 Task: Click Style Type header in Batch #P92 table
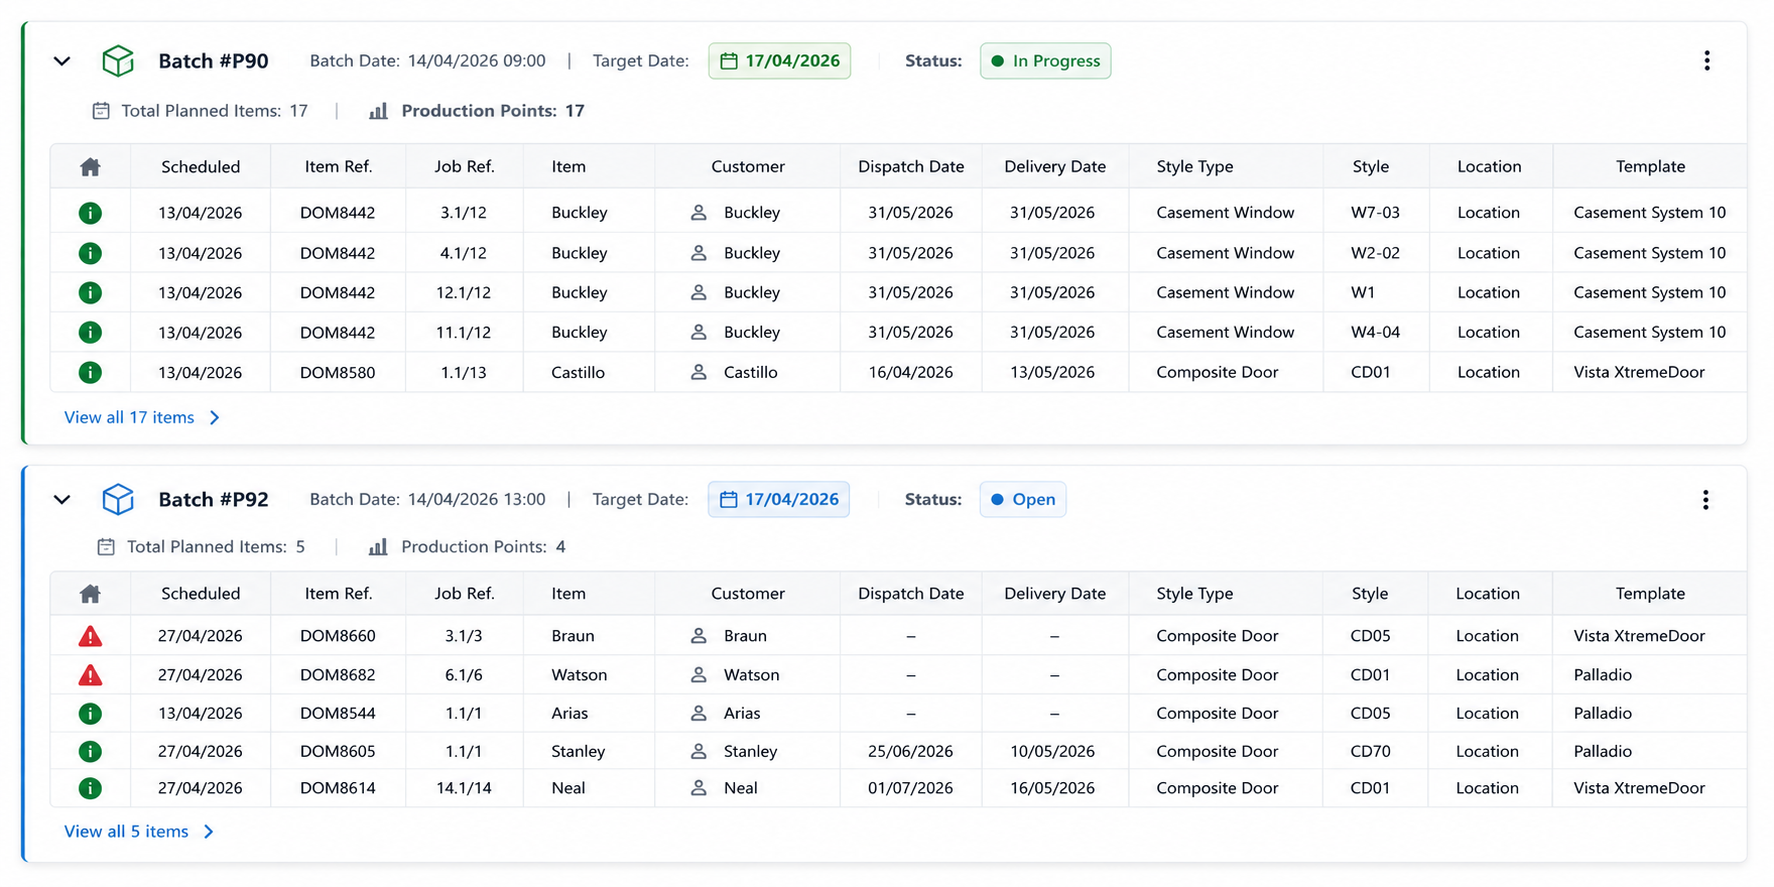(x=1195, y=594)
